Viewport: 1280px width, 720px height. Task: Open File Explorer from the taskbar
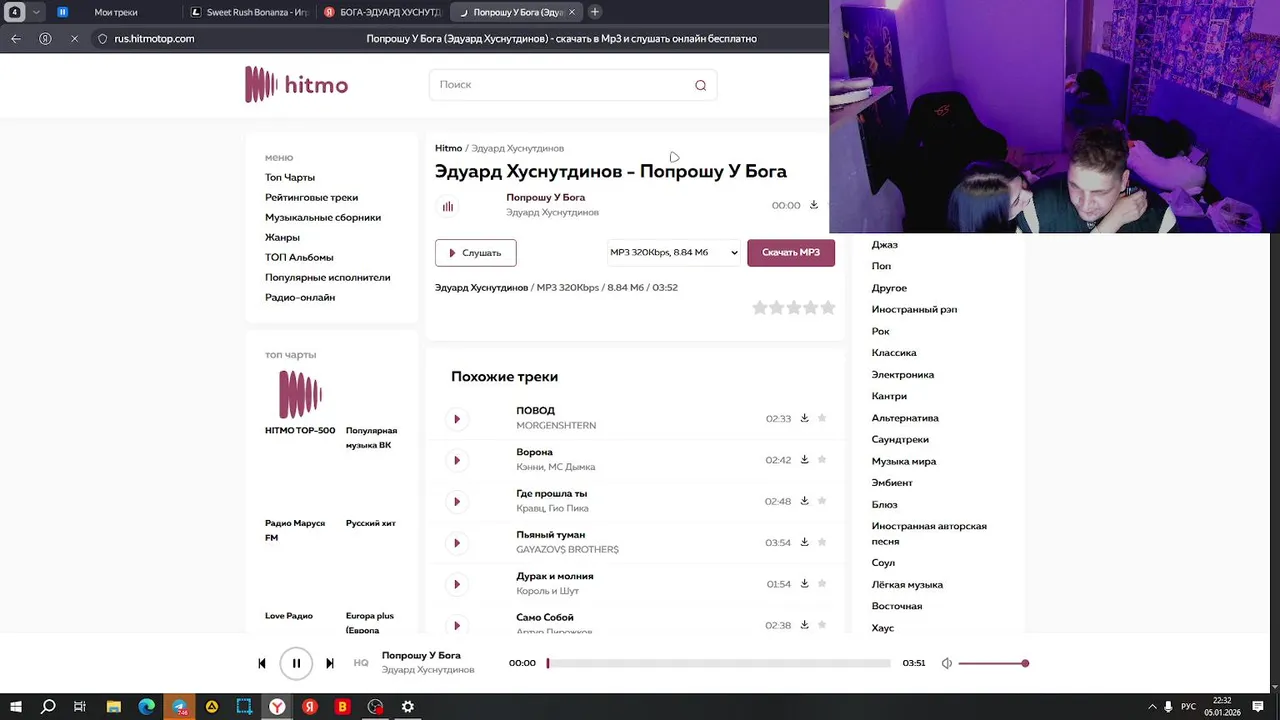113,706
